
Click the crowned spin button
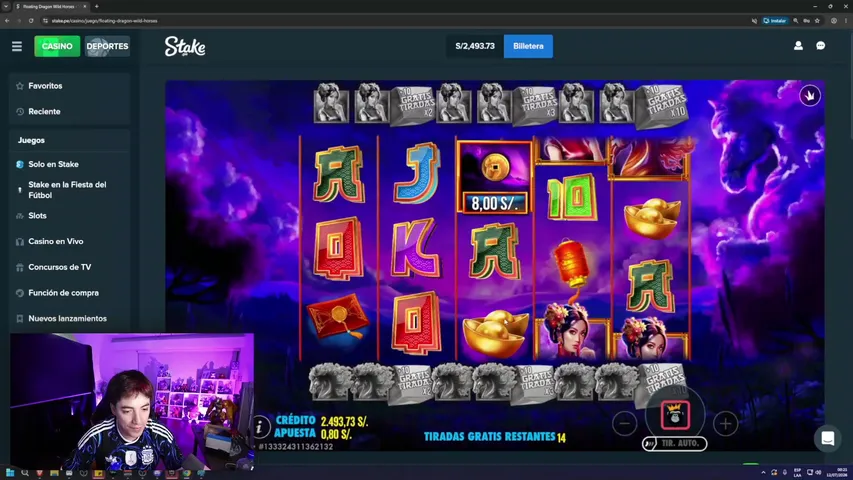675,415
